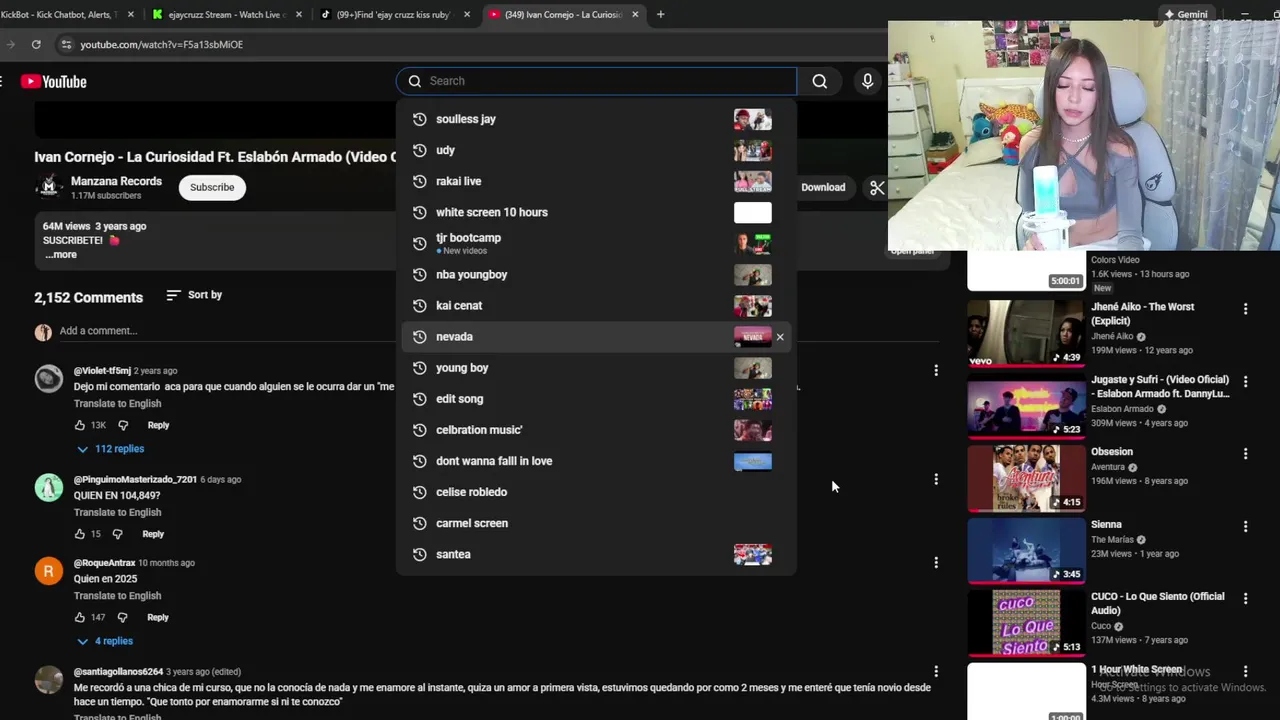Click the clip scissors icon
1280x720 pixels.
pyautogui.click(x=877, y=187)
